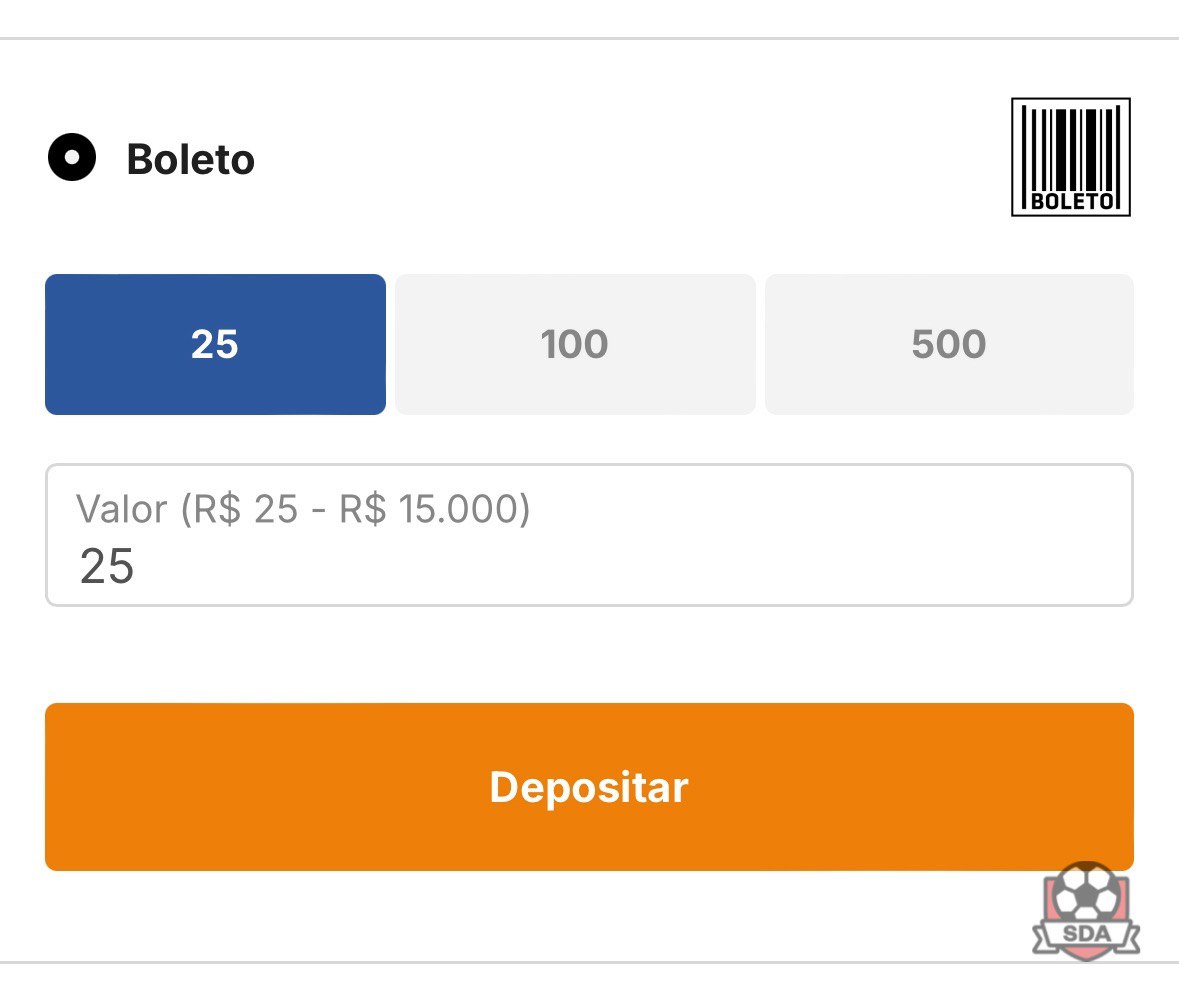Click the Boleto barcode icon
The image size is (1179, 997).
point(1071,157)
